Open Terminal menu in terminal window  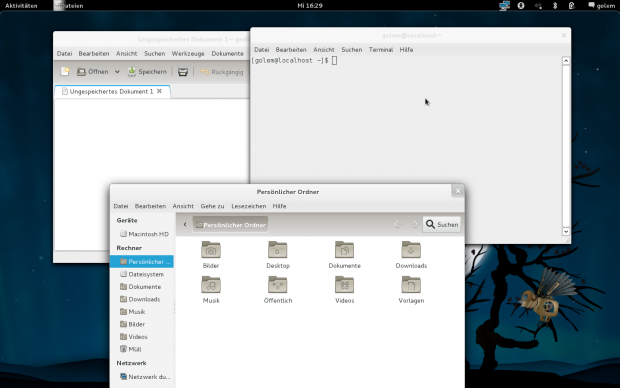(x=381, y=49)
